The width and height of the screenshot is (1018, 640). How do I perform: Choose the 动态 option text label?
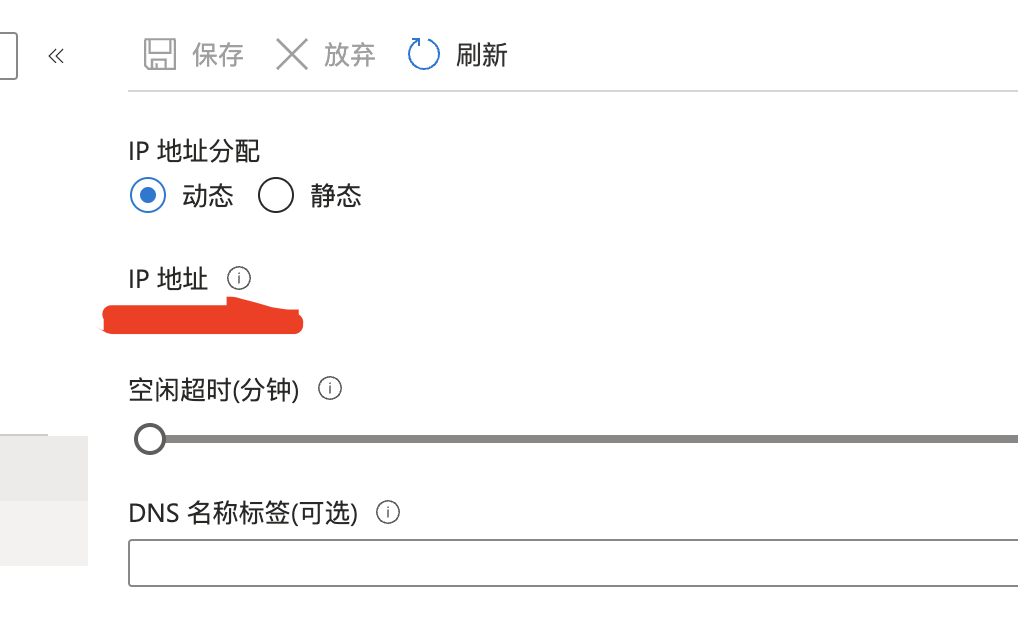coord(208,196)
